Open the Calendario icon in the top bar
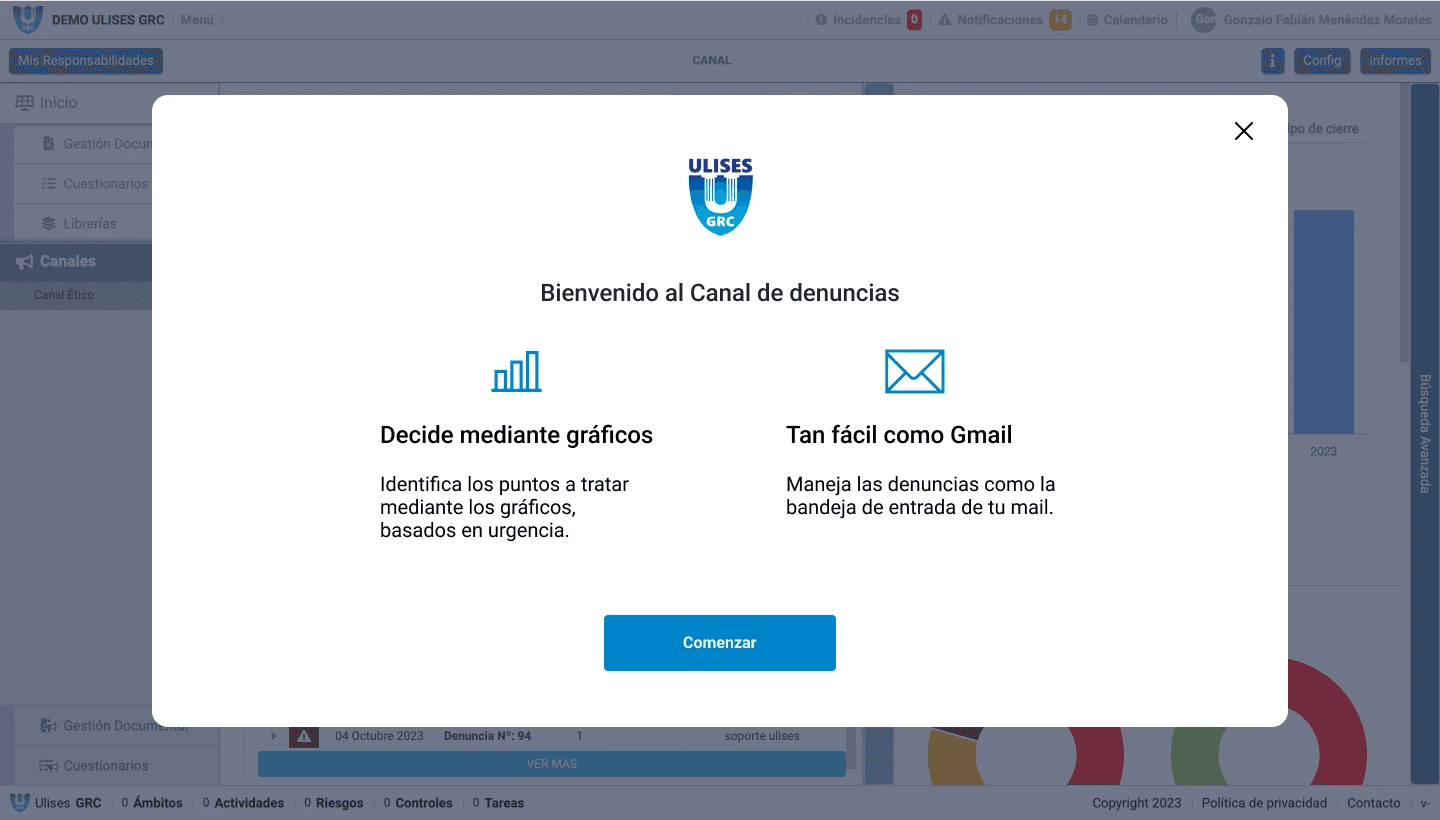The height and width of the screenshot is (820, 1440). 1093,20
